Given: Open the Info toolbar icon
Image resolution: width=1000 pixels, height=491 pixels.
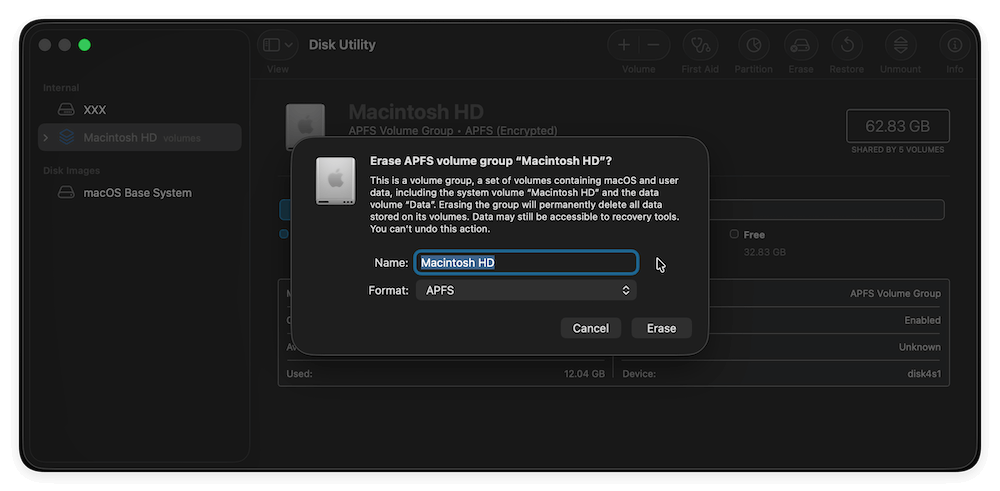Looking at the screenshot, I should 955,45.
